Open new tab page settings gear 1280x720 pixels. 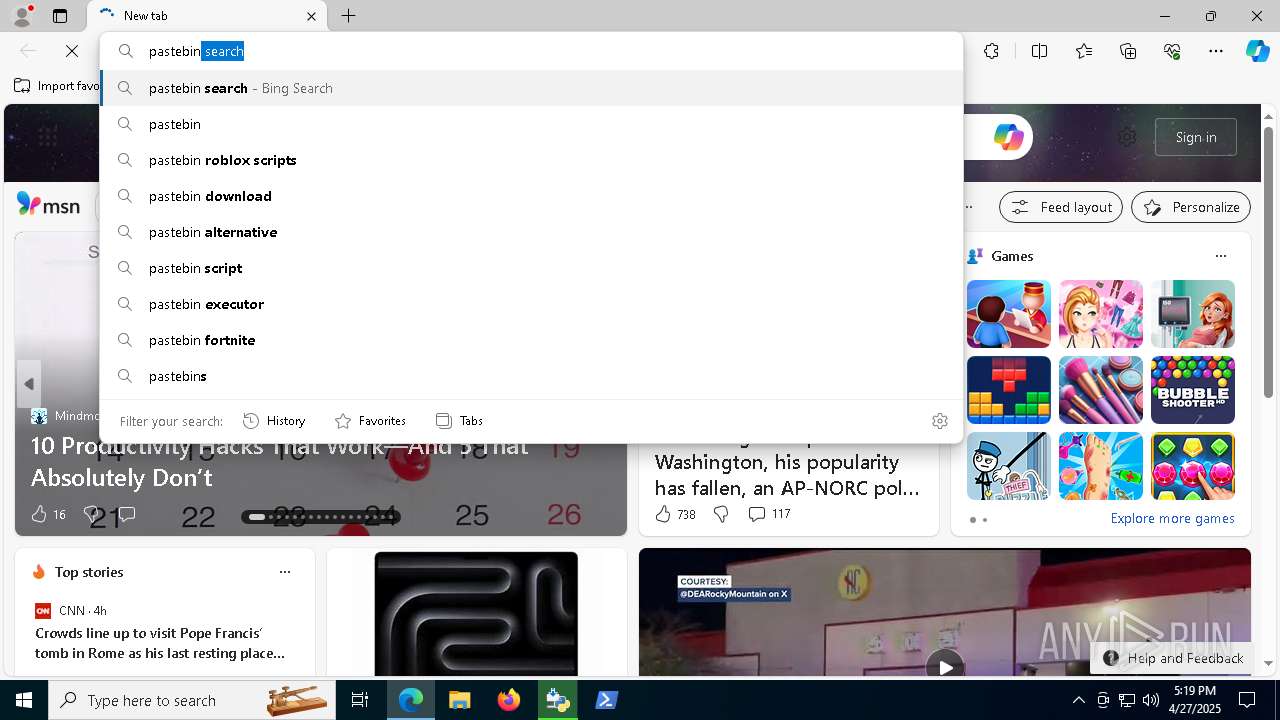[1127, 137]
